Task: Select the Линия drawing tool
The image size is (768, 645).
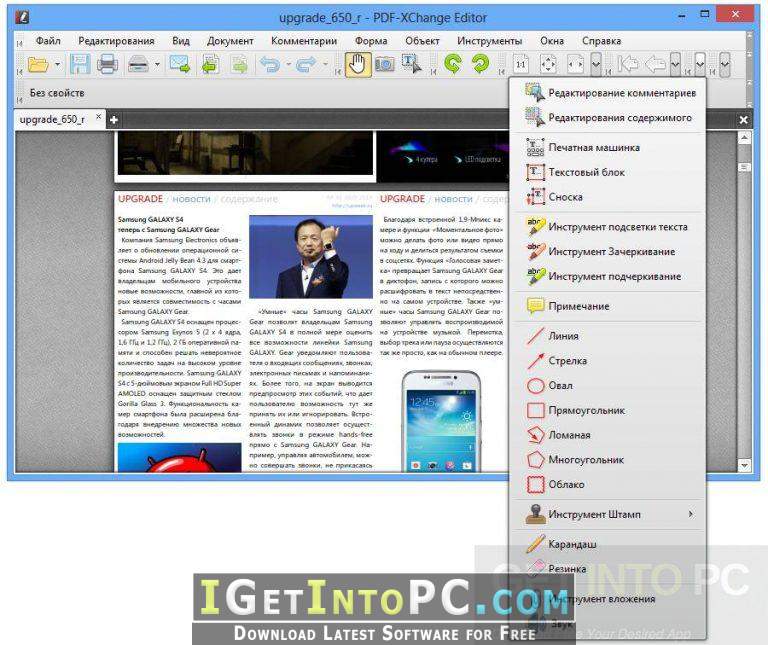Action: (x=608, y=336)
